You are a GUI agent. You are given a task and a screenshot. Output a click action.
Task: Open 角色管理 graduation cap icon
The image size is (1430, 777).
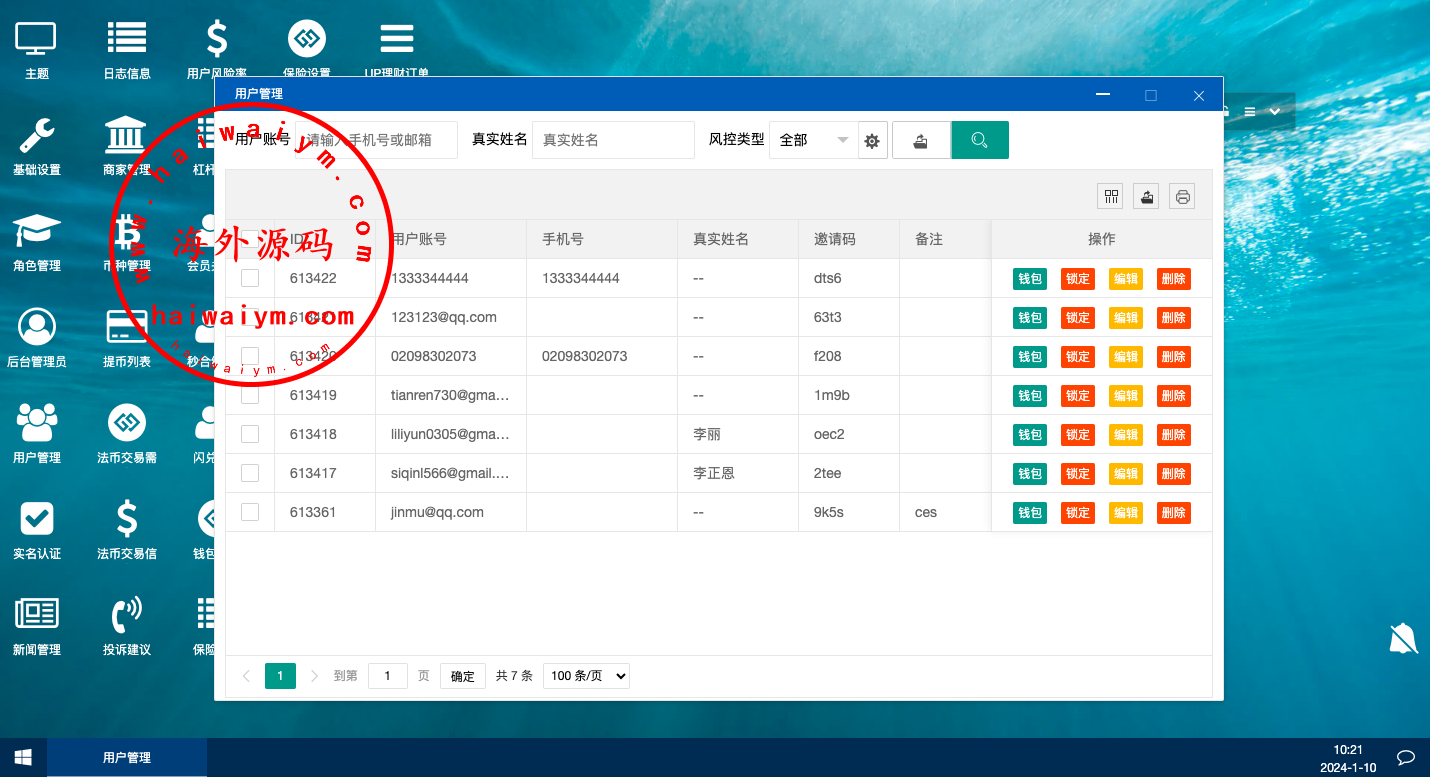[37, 232]
